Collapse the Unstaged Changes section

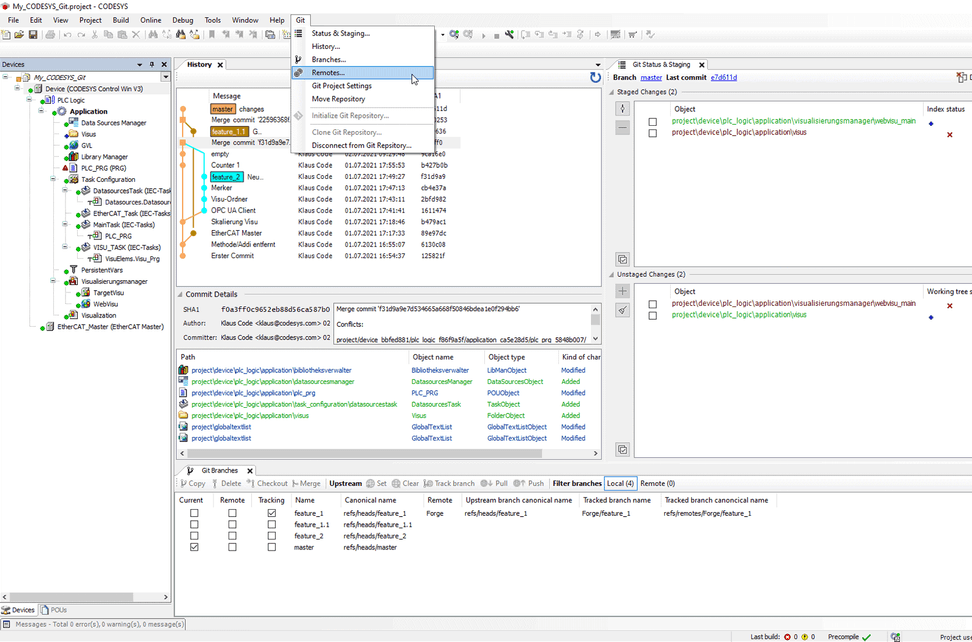pos(612,274)
